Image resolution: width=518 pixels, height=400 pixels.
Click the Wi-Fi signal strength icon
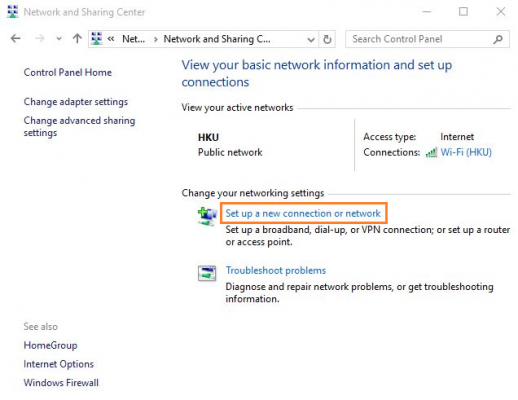(x=431, y=153)
